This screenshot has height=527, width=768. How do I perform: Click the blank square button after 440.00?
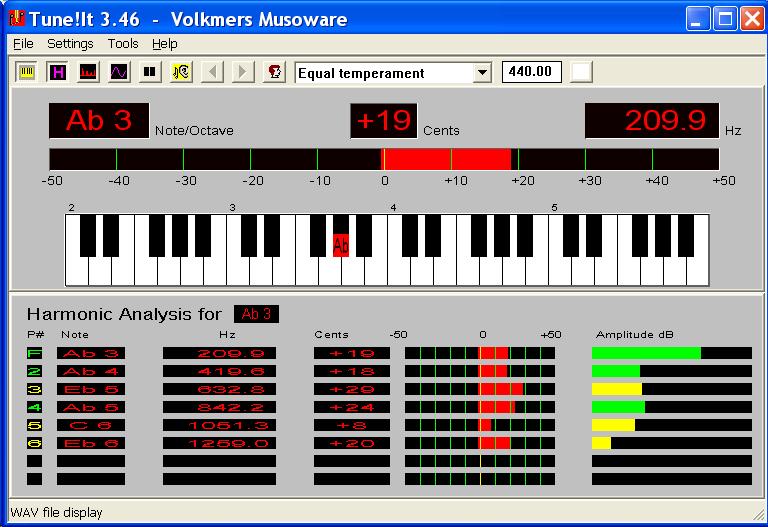click(581, 72)
